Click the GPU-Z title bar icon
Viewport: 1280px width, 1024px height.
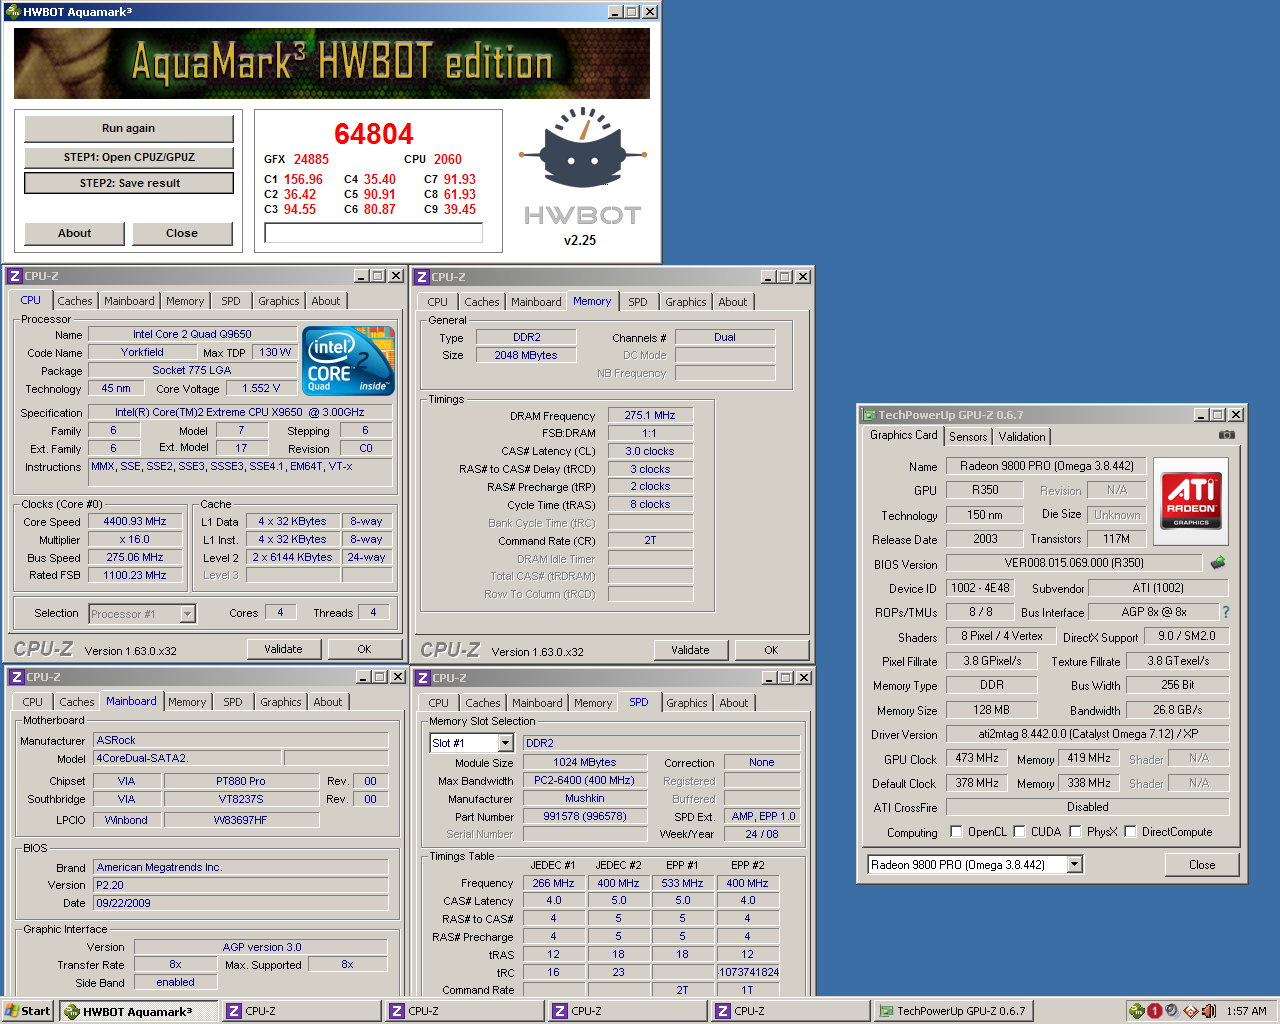868,415
